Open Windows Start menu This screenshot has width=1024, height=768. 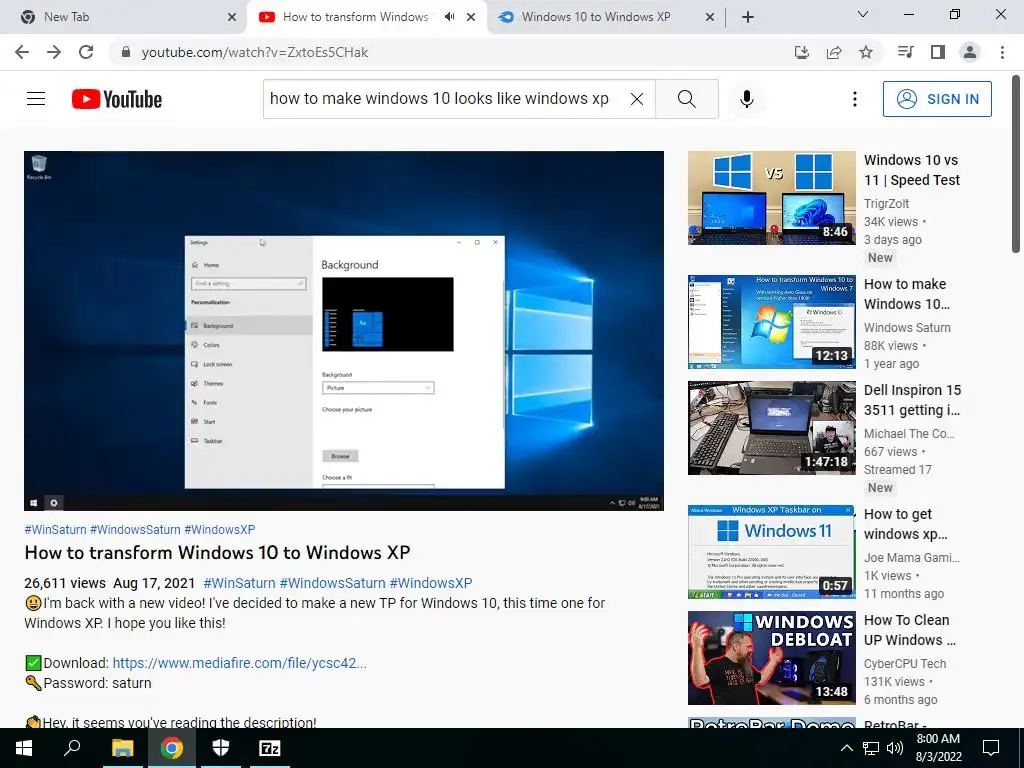click(x=24, y=748)
